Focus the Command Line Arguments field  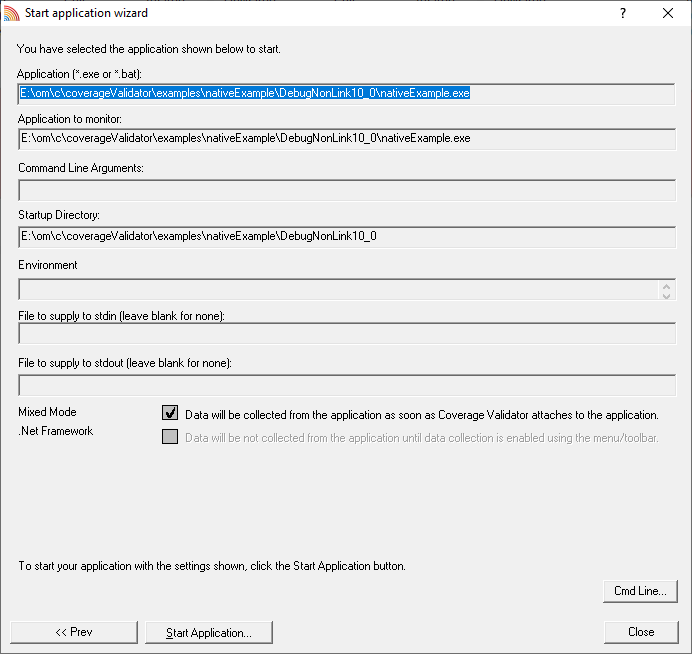(347, 190)
